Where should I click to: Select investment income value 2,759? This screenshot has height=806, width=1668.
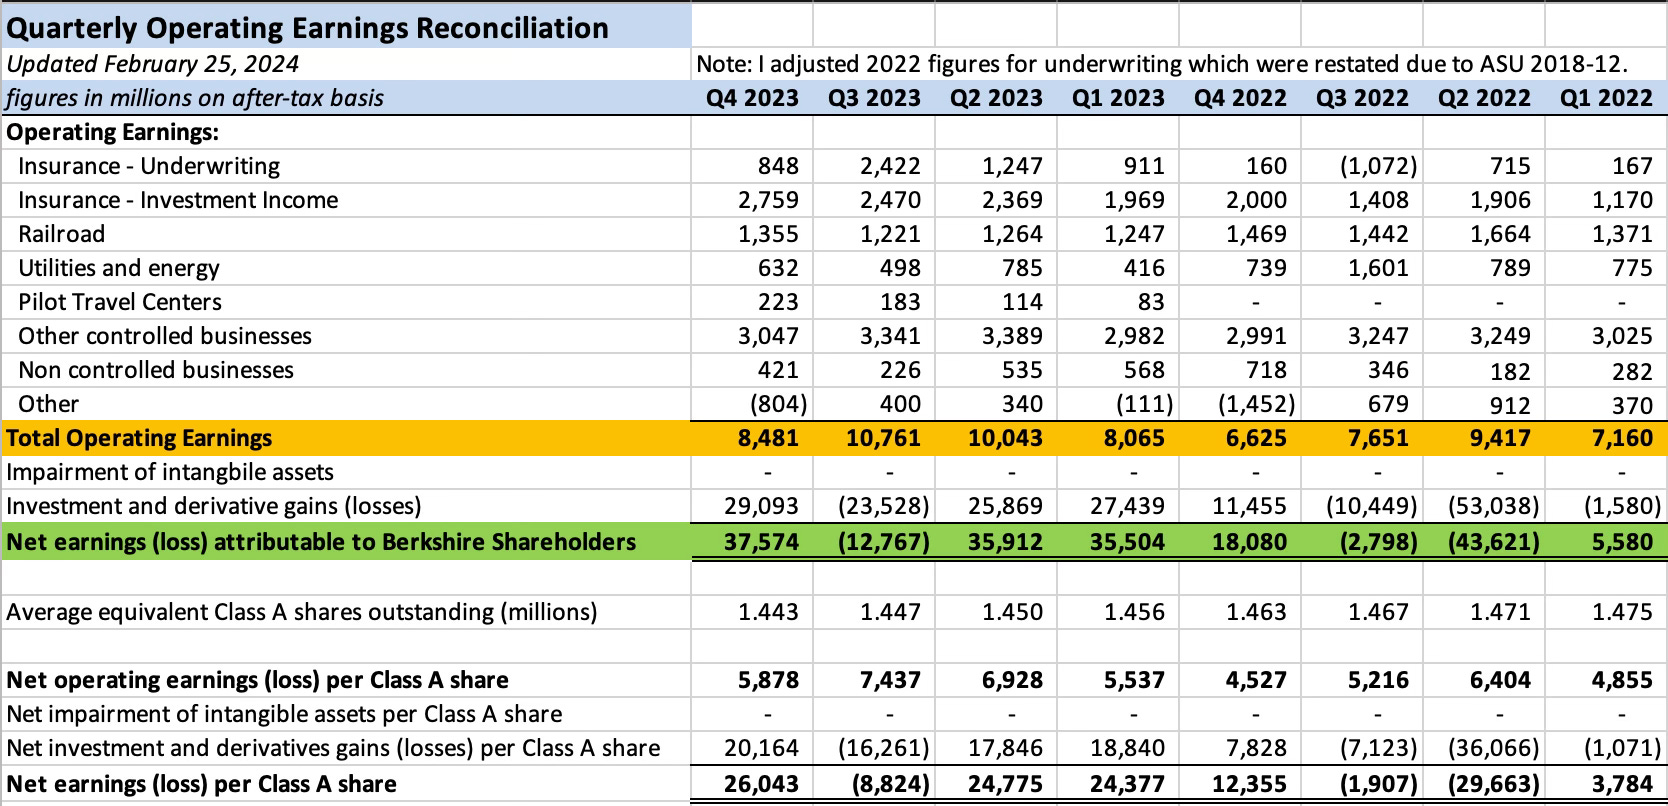(x=768, y=200)
